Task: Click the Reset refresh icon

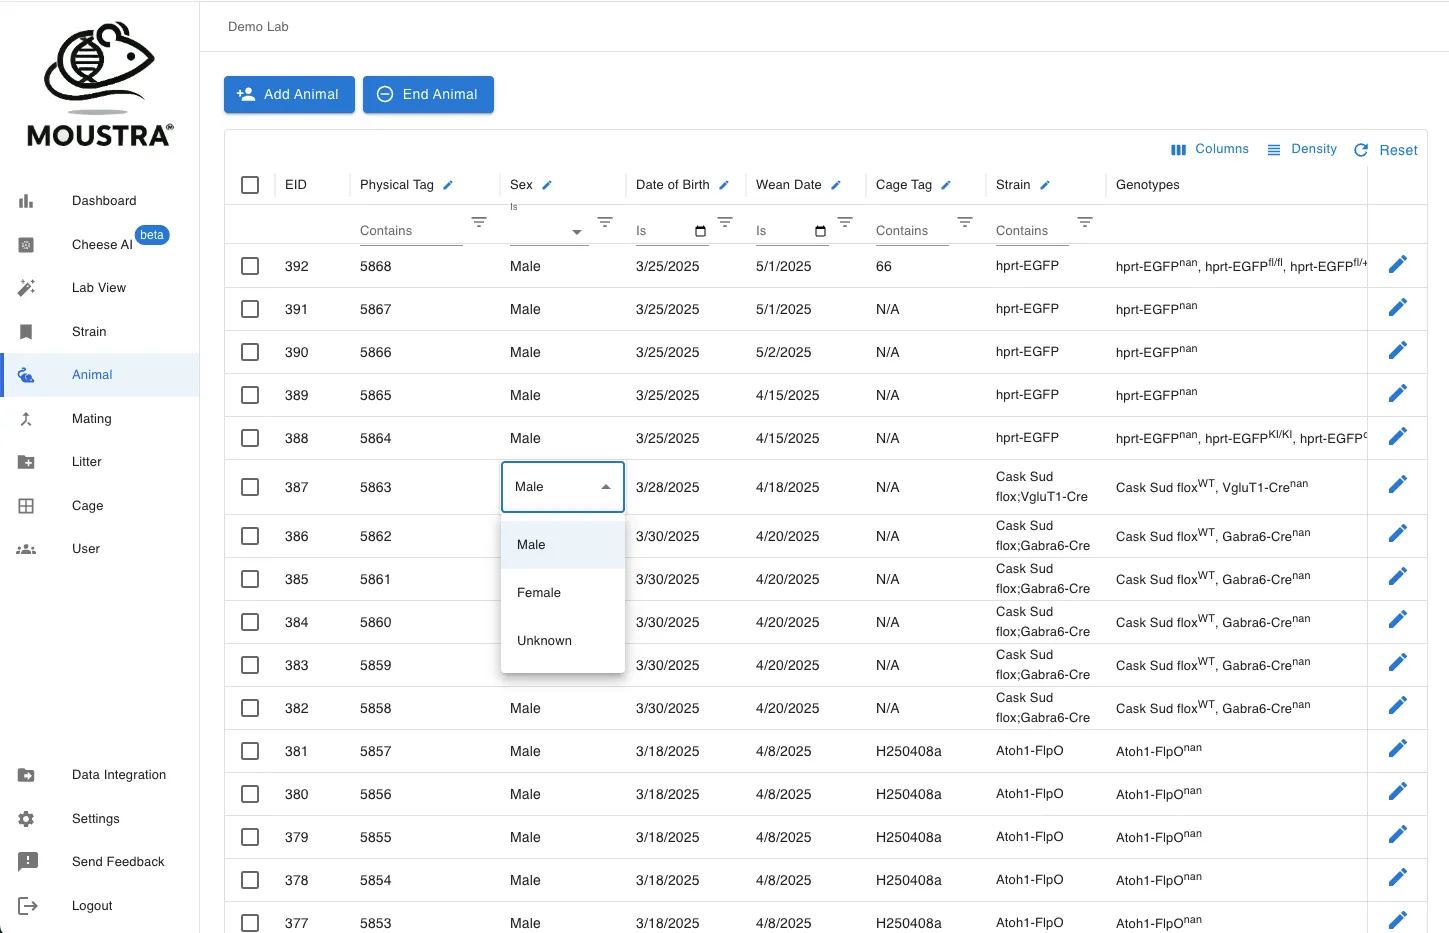Action: pos(1360,150)
